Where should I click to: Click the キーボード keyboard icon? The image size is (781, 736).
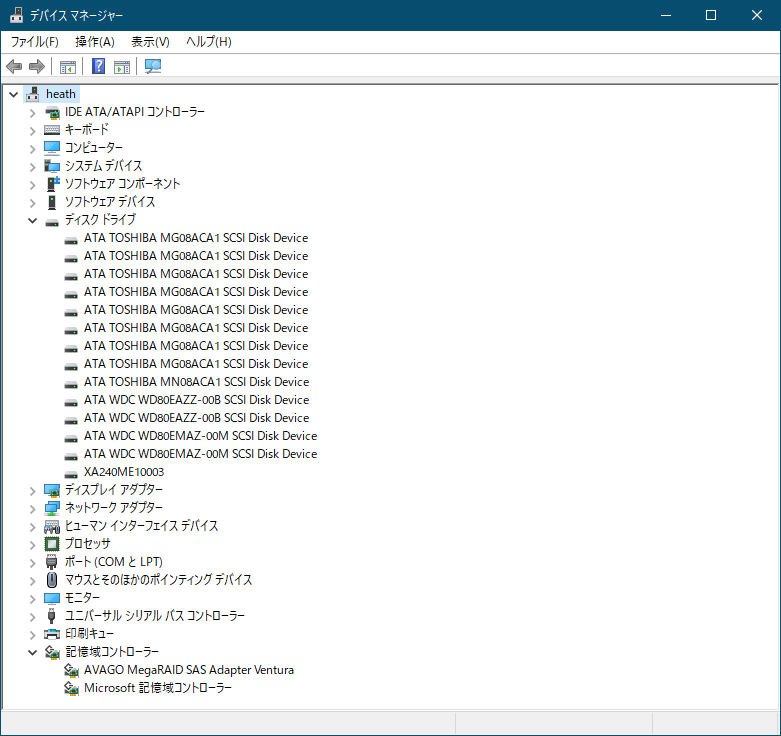coord(52,130)
